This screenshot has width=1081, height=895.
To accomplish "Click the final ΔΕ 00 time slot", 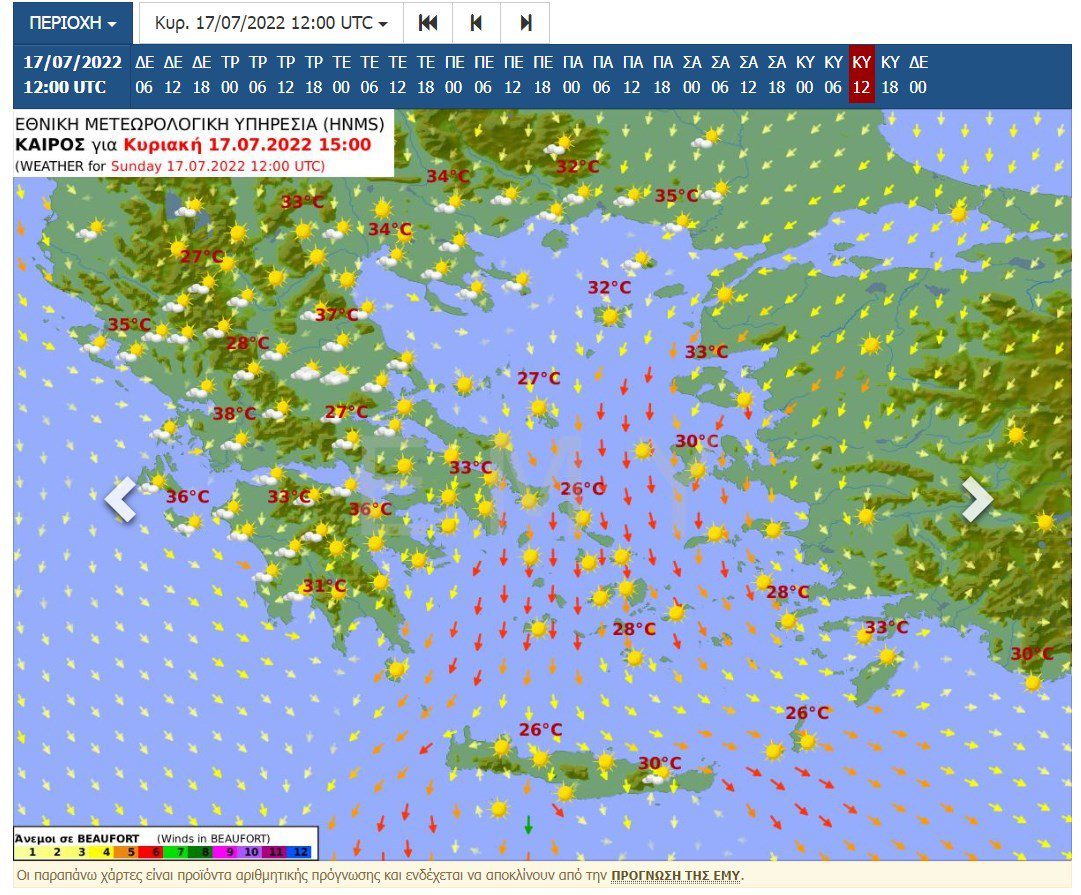I will coord(918,75).
